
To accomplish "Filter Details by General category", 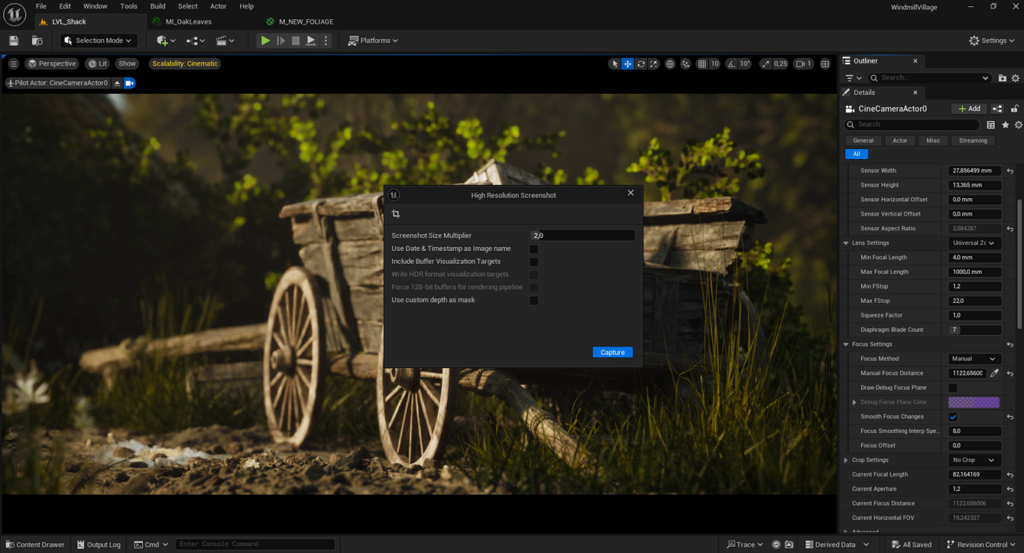I will pos(863,140).
